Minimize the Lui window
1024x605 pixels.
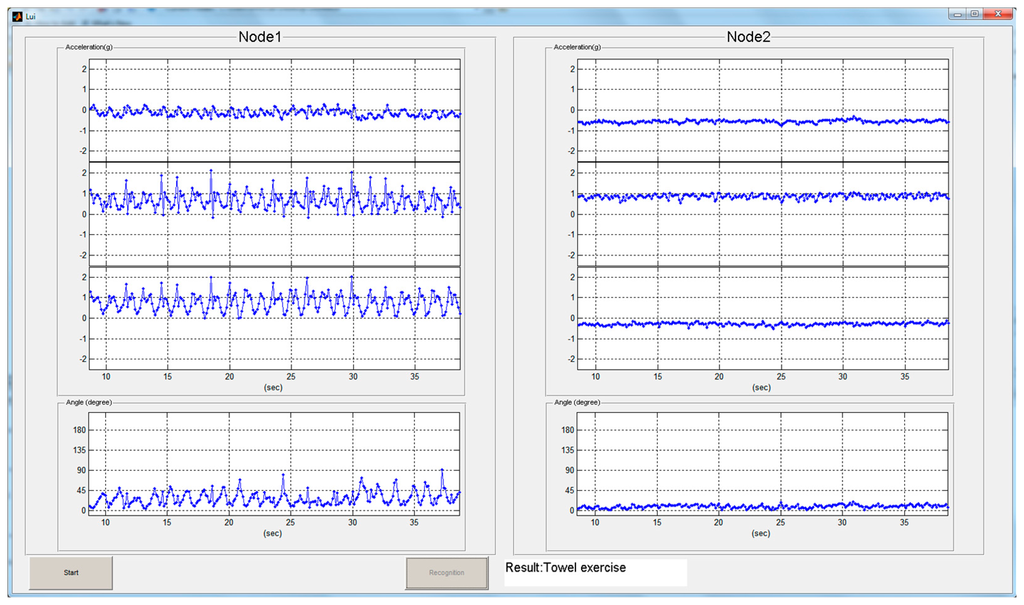click(x=956, y=14)
